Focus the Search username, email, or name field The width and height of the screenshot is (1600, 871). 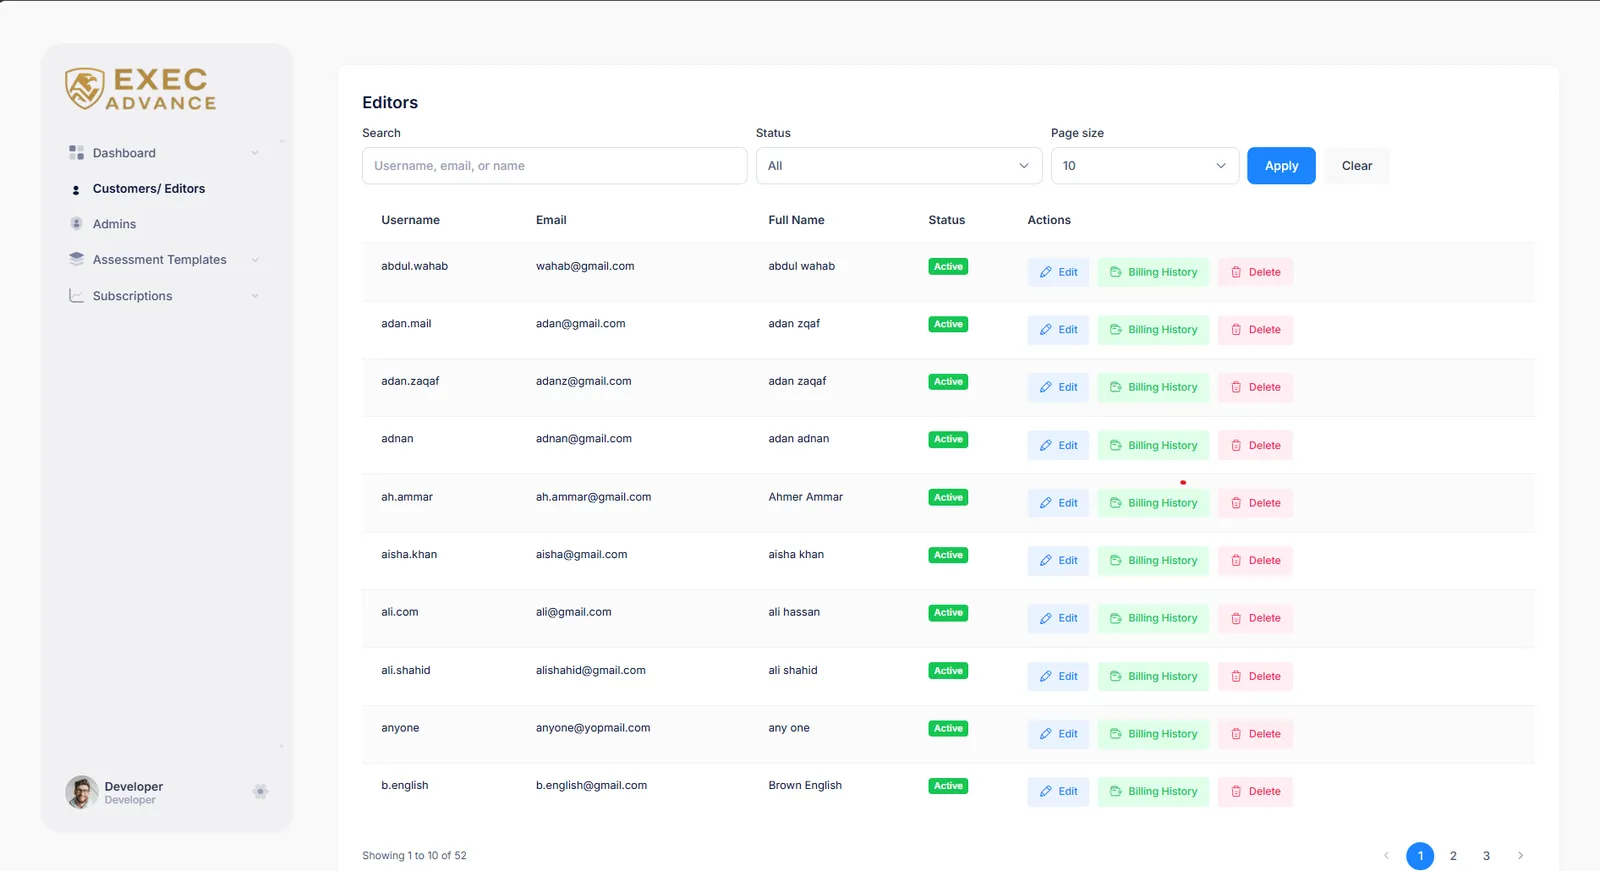pyautogui.click(x=554, y=166)
